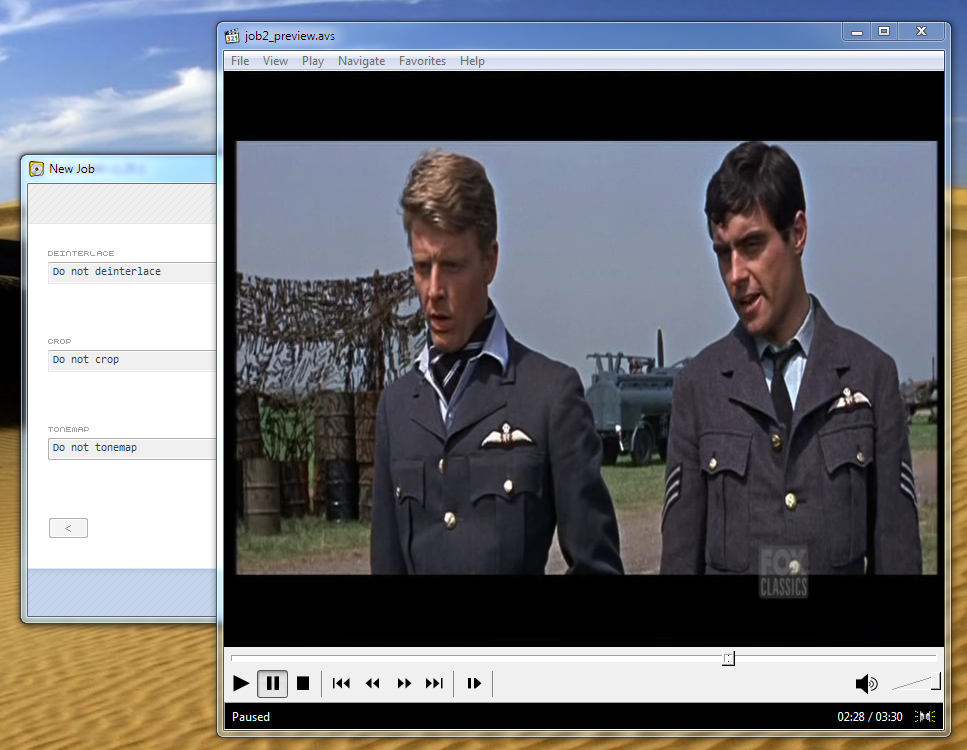This screenshot has height=750, width=967.
Task: Click the New Job window icon
Action: 36,169
